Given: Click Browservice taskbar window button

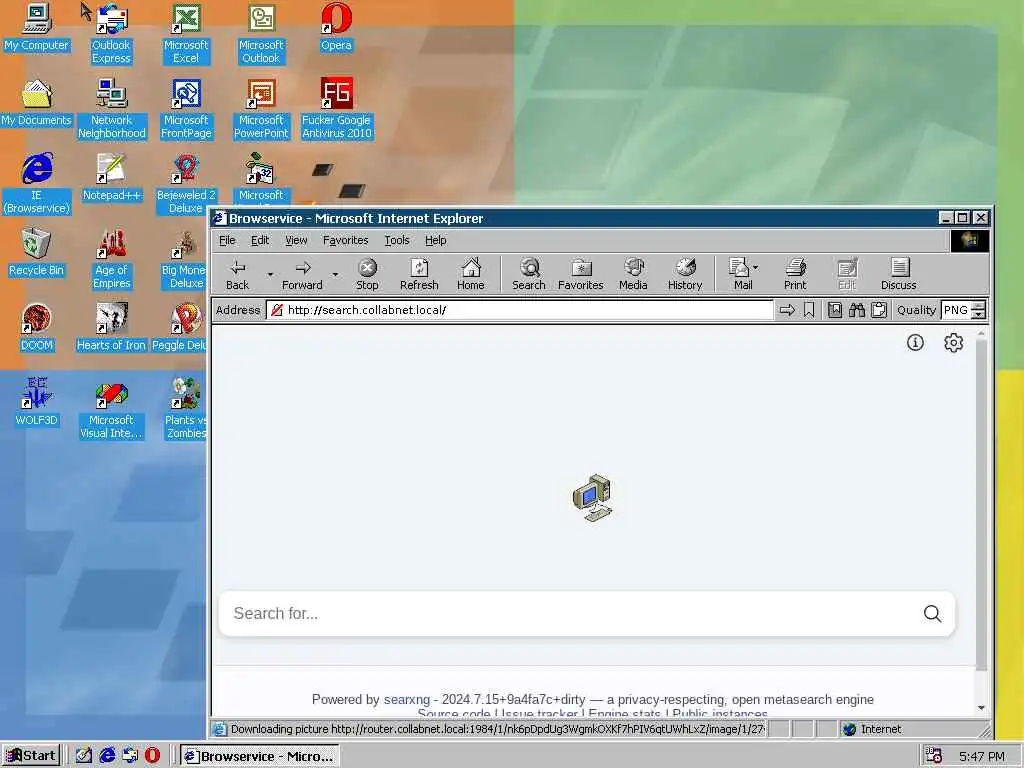Looking at the screenshot, I should [x=260, y=756].
